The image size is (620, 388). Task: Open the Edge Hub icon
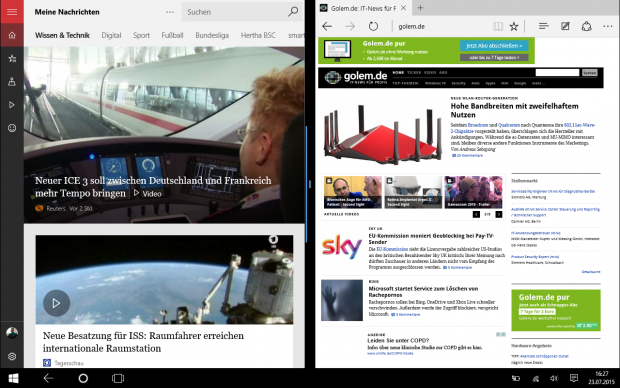pos(544,26)
